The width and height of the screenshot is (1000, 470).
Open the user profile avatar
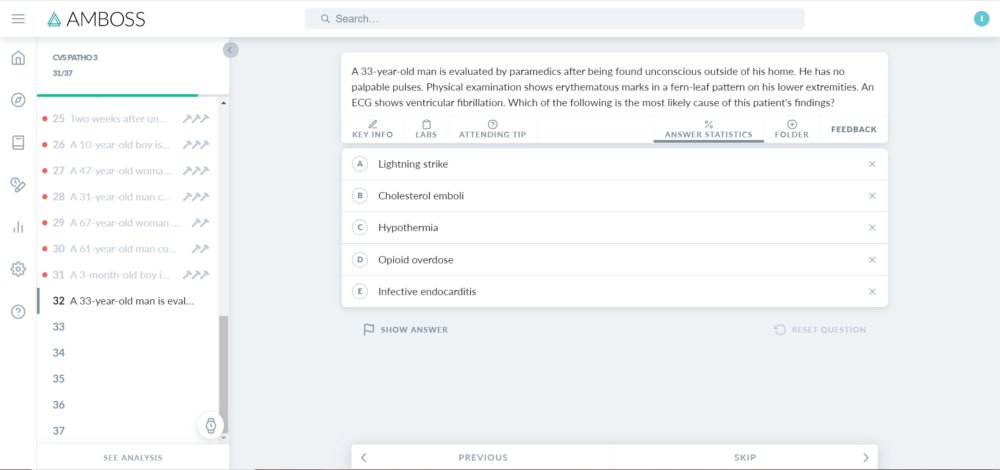tap(981, 19)
